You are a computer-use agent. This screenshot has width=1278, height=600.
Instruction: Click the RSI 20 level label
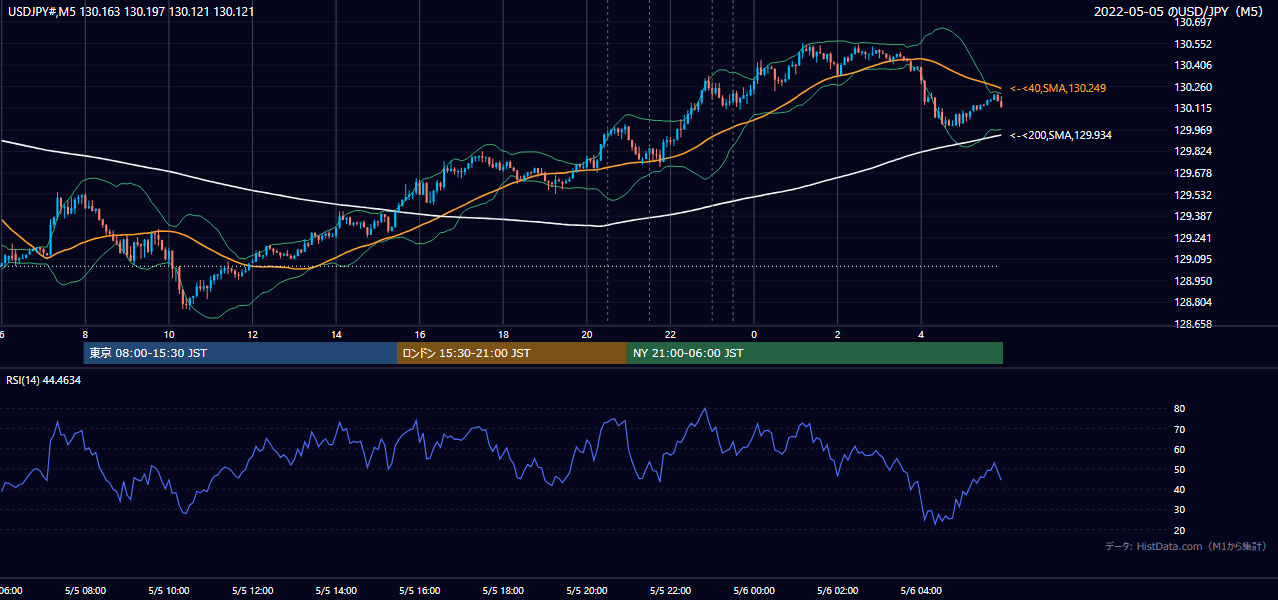click(1179, 530)
